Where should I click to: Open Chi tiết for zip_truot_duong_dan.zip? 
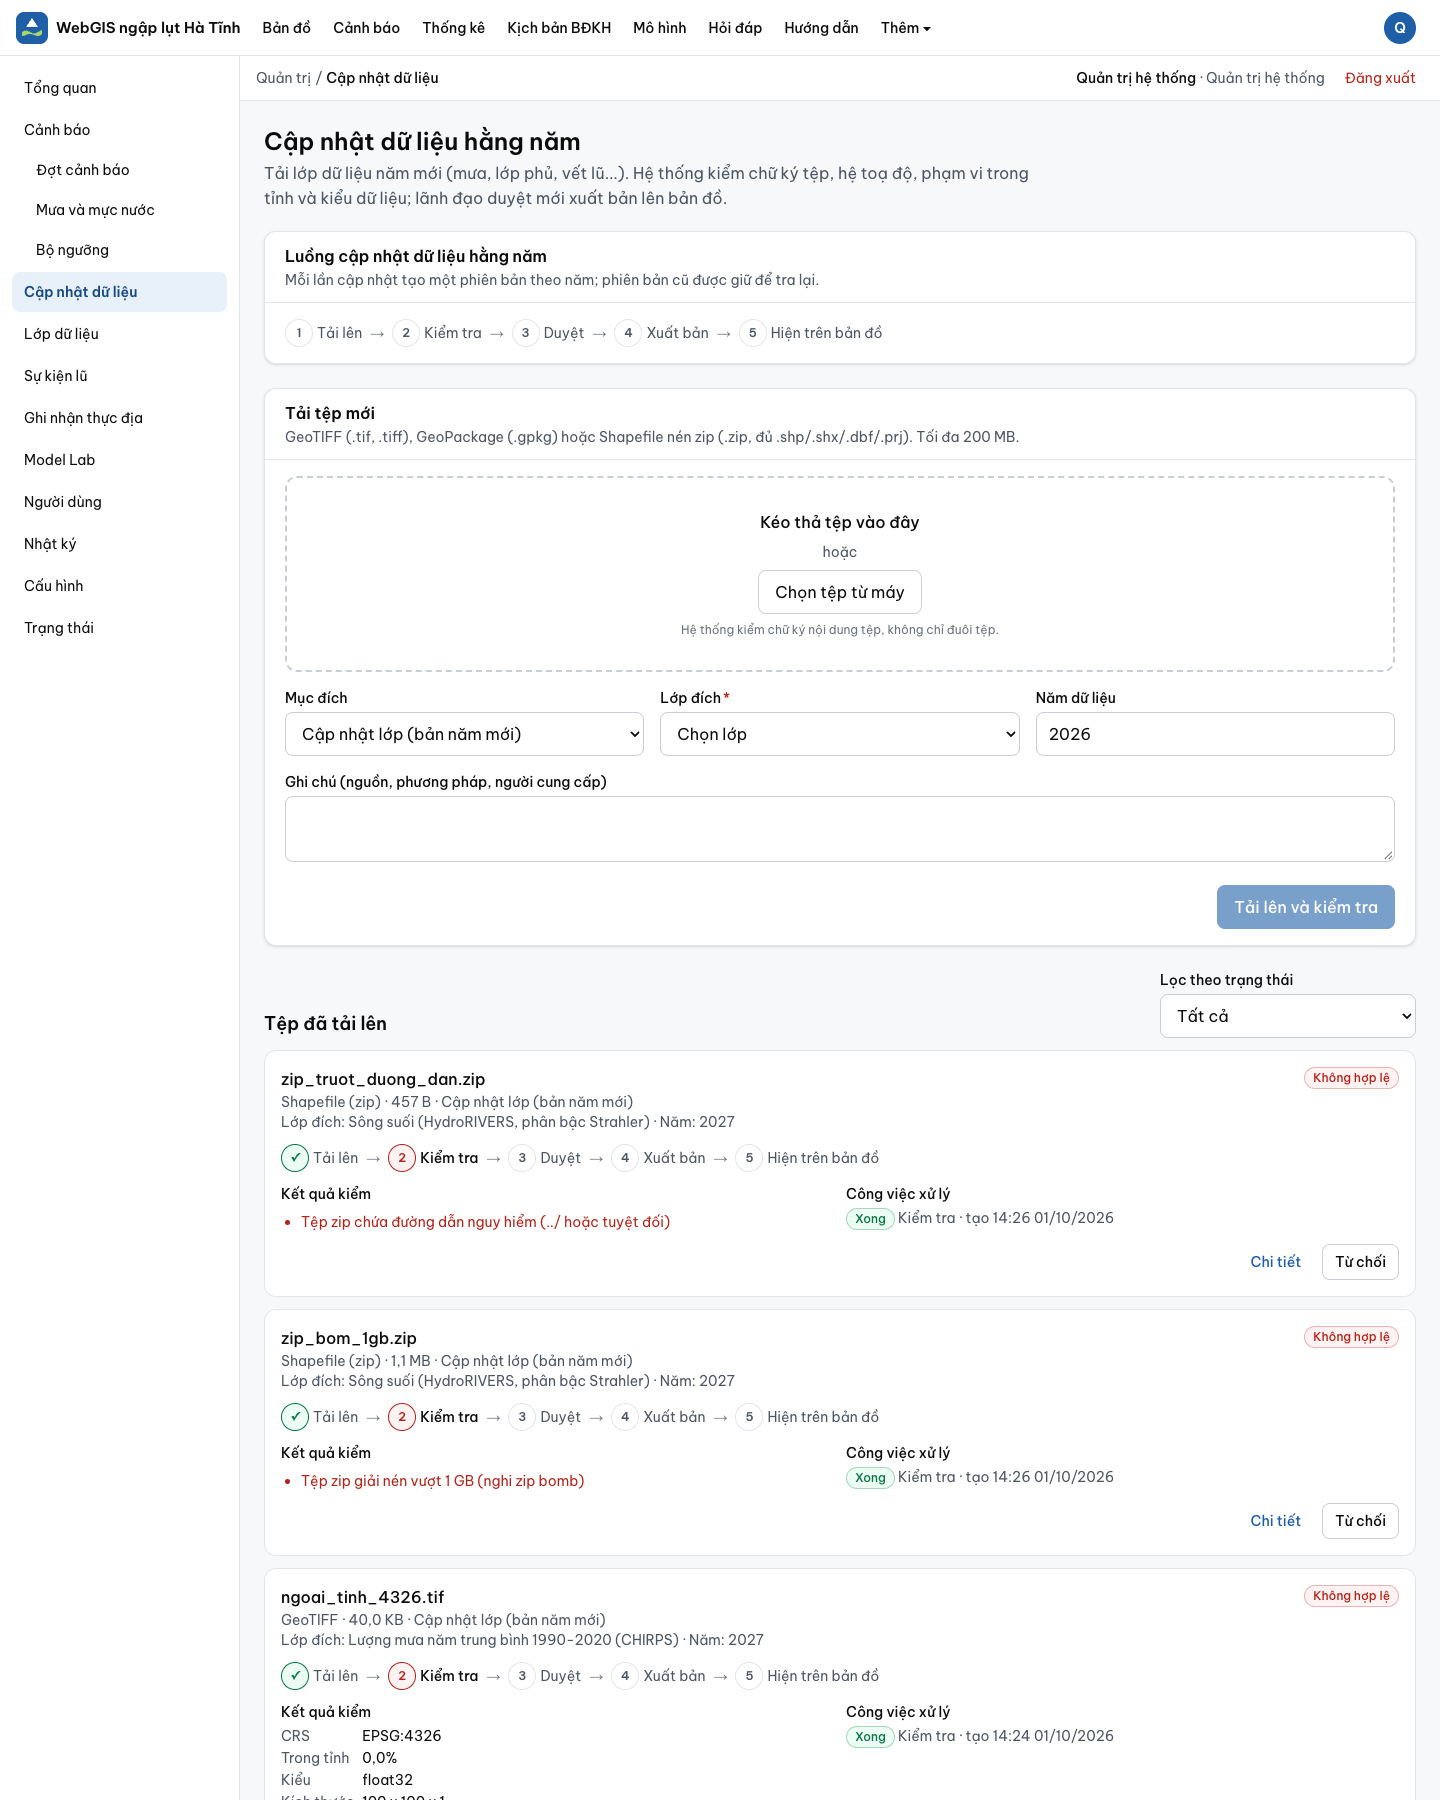click(x=1275, y=1262)
